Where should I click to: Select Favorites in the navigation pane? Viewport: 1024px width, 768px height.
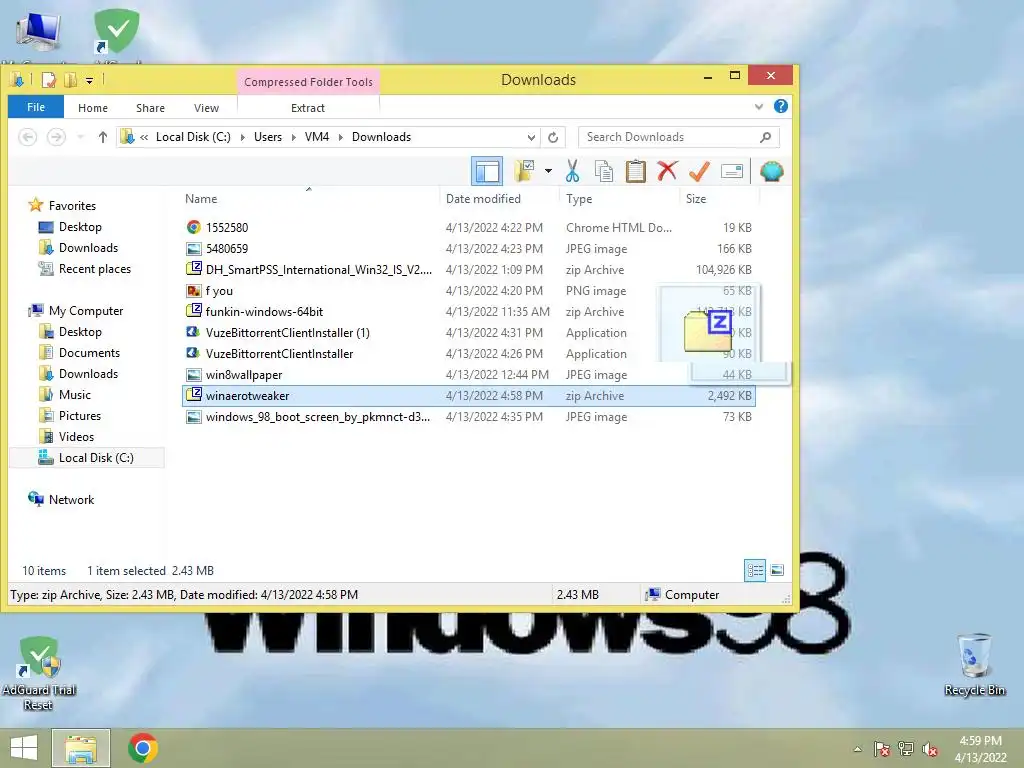click(72, 206)
